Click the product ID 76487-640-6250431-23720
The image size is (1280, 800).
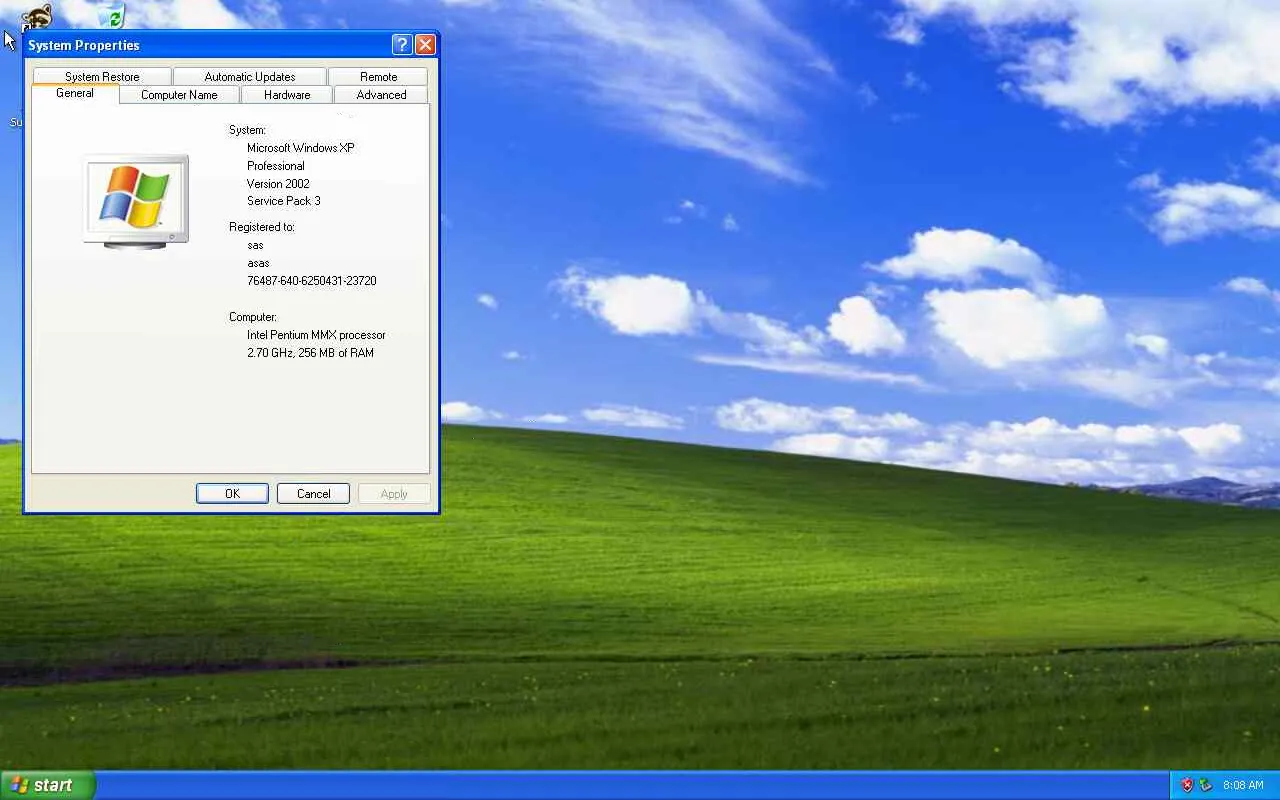pyautogui.click(x=312, y=281)
